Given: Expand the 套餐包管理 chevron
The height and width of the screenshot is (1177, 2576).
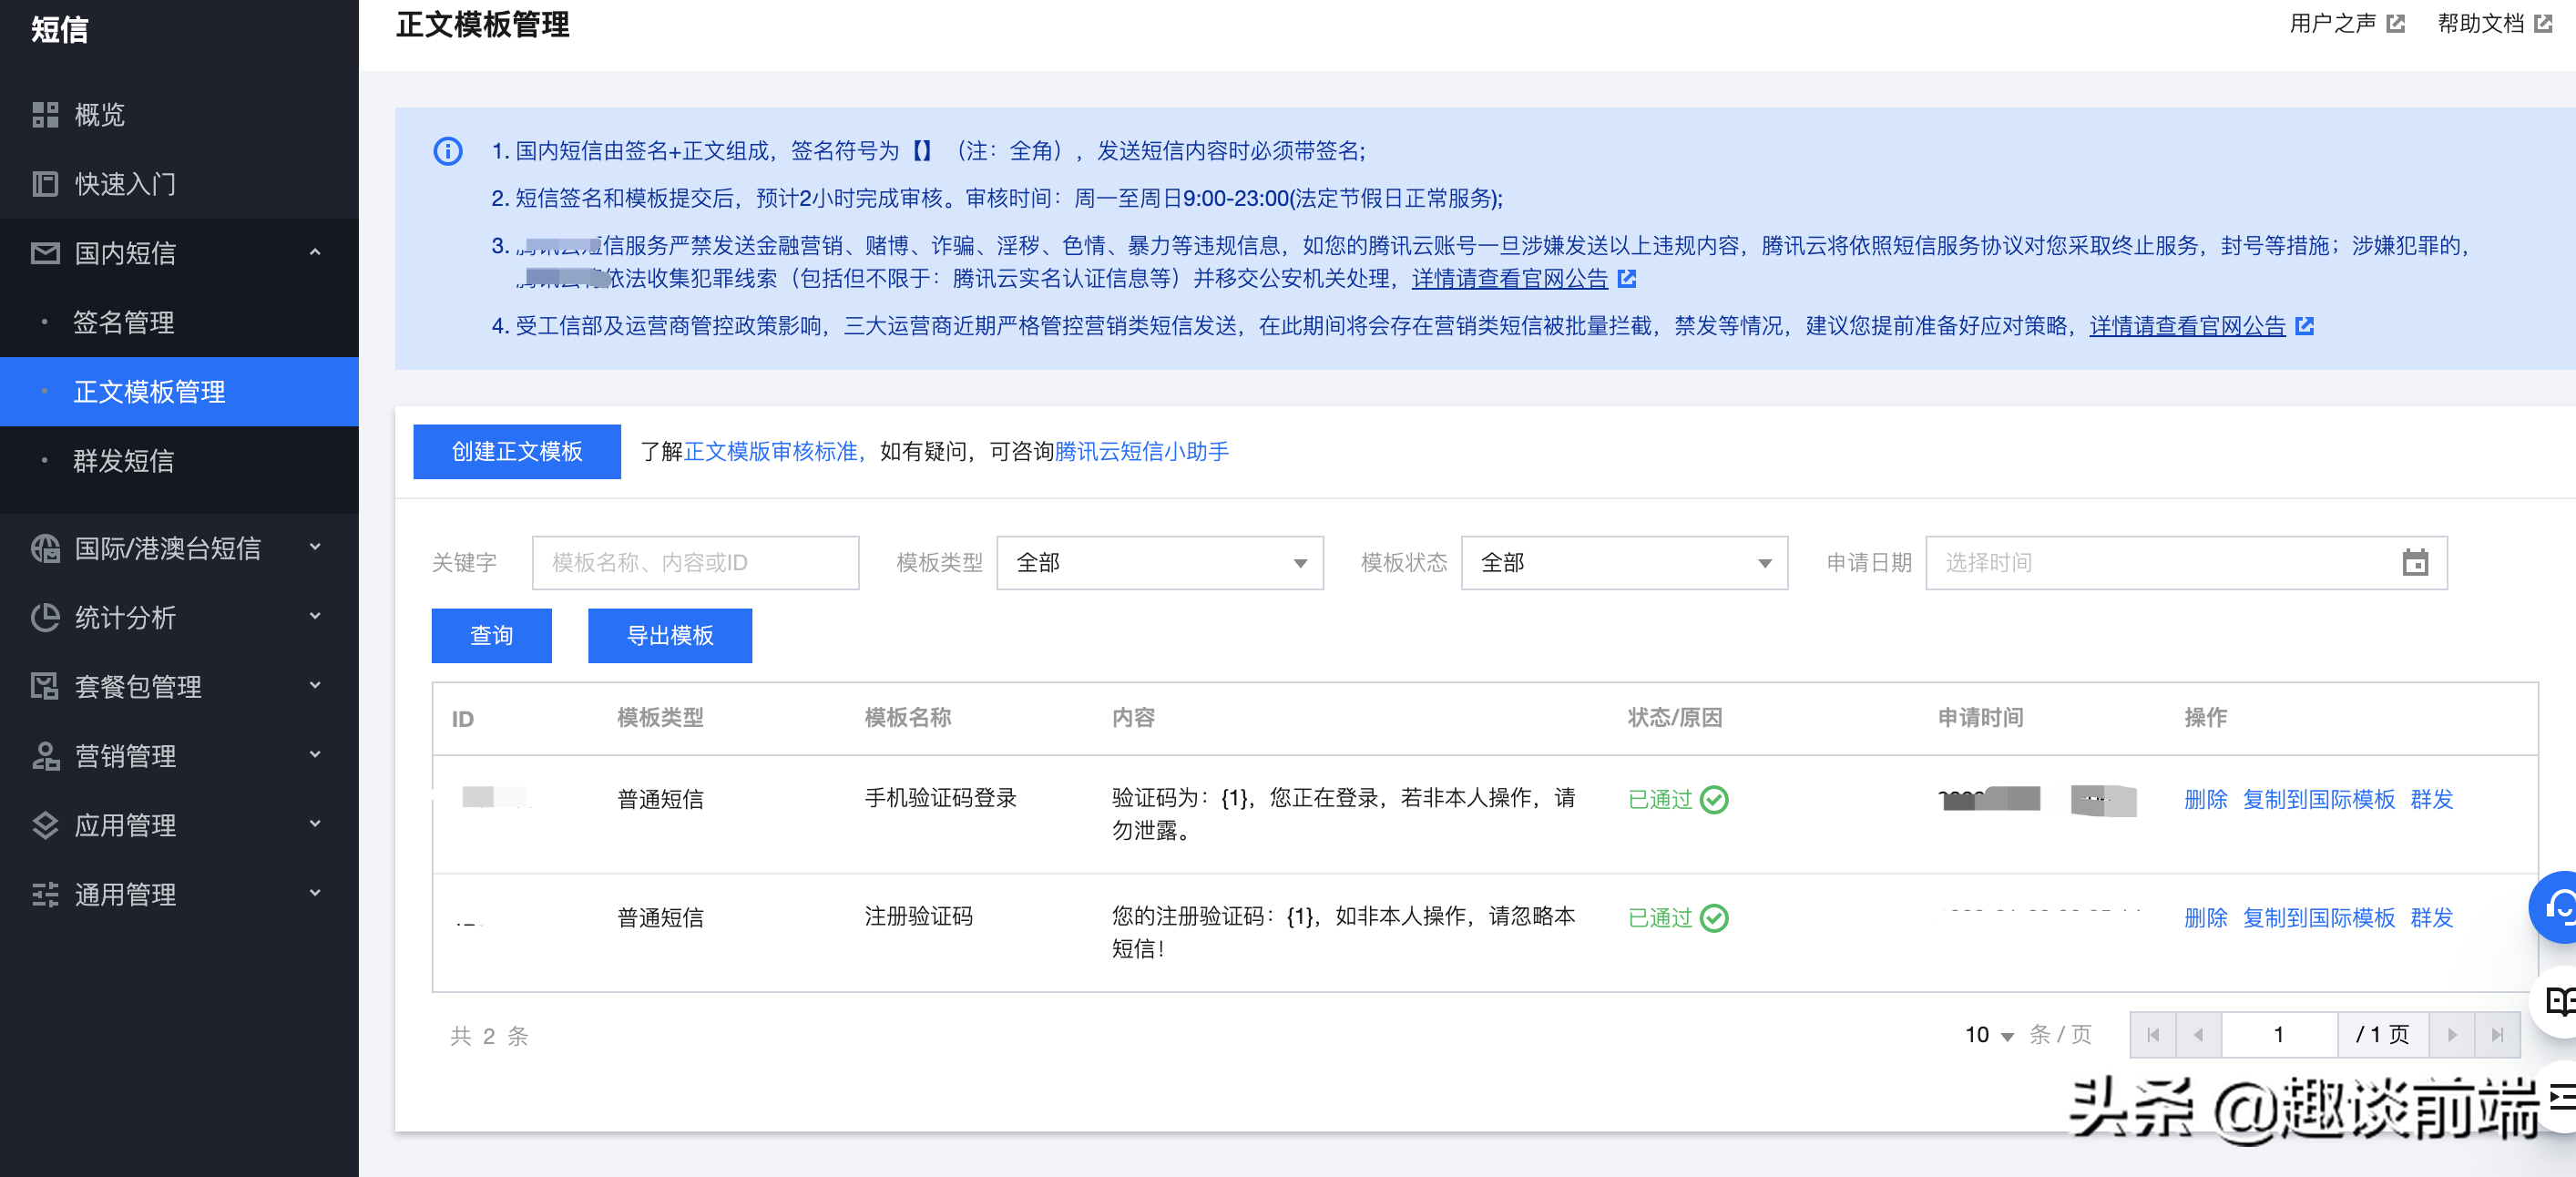Looking at the screenshot, I should pos(315,685).
